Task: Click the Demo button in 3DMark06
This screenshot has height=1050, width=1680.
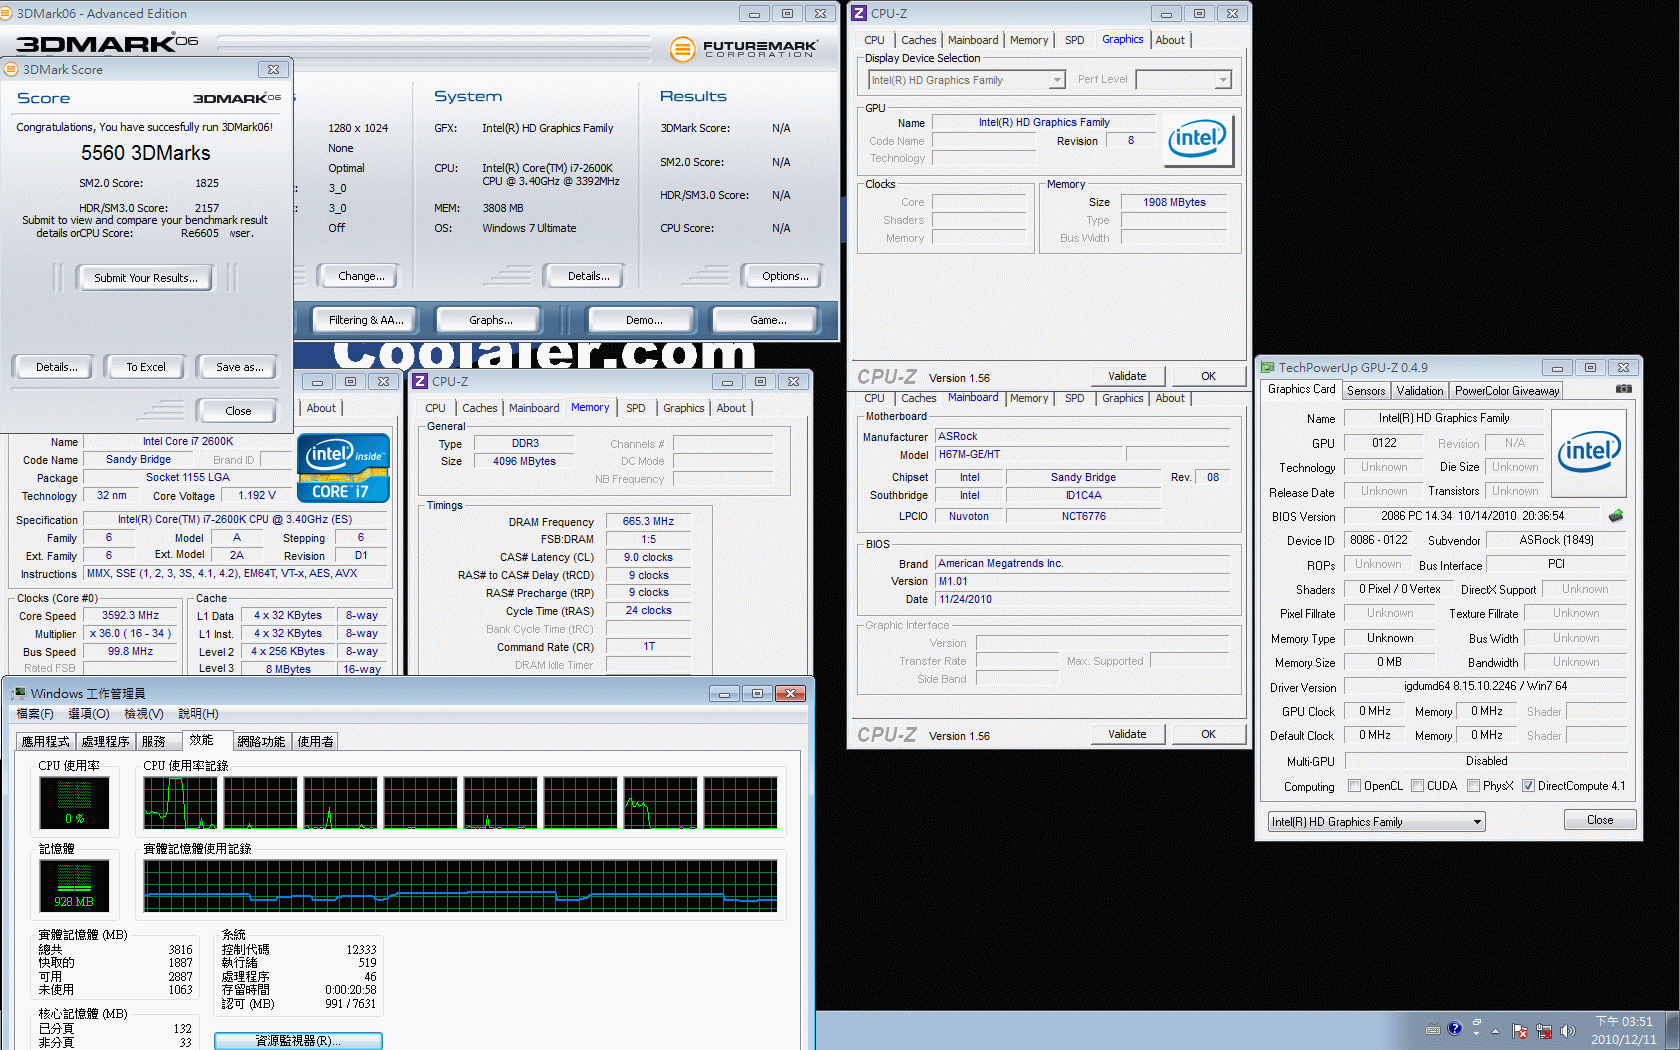Action: (x=643, y=320)
